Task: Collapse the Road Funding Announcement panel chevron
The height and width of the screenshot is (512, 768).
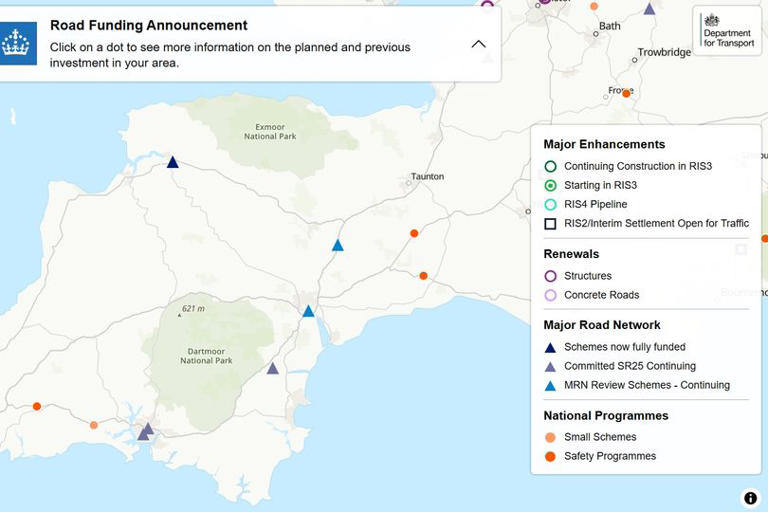Action: [478, 44]
